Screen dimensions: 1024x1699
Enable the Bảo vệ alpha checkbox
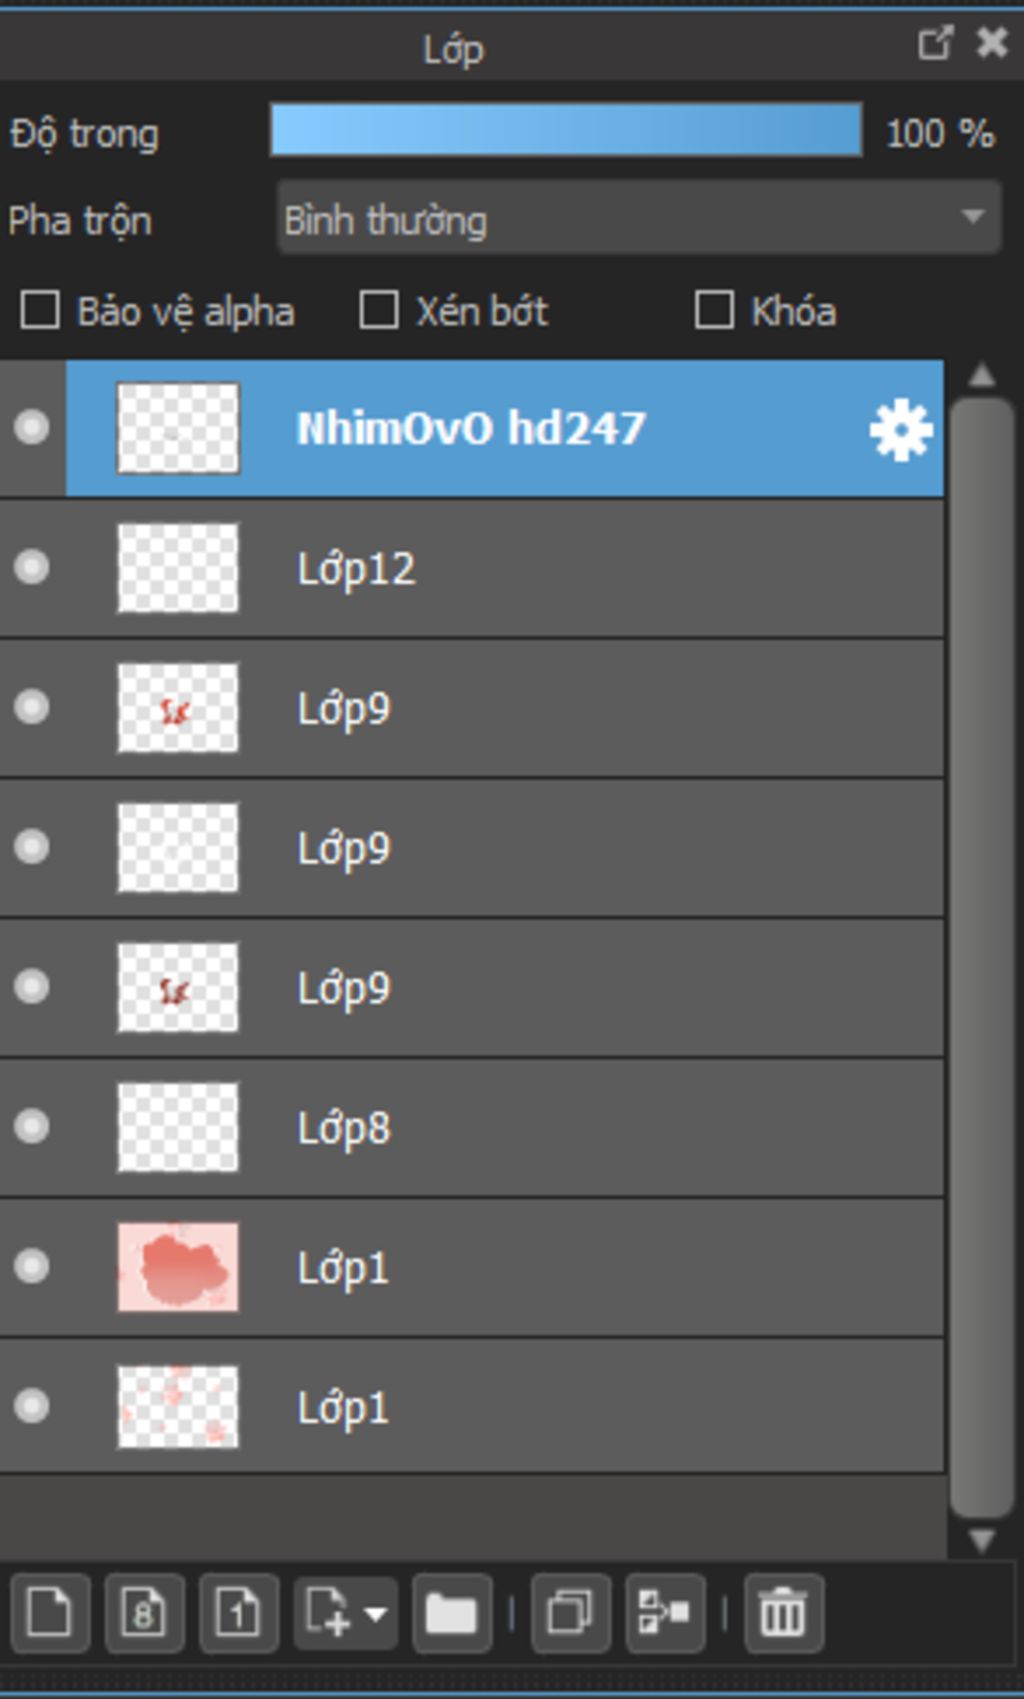(40, 310)
